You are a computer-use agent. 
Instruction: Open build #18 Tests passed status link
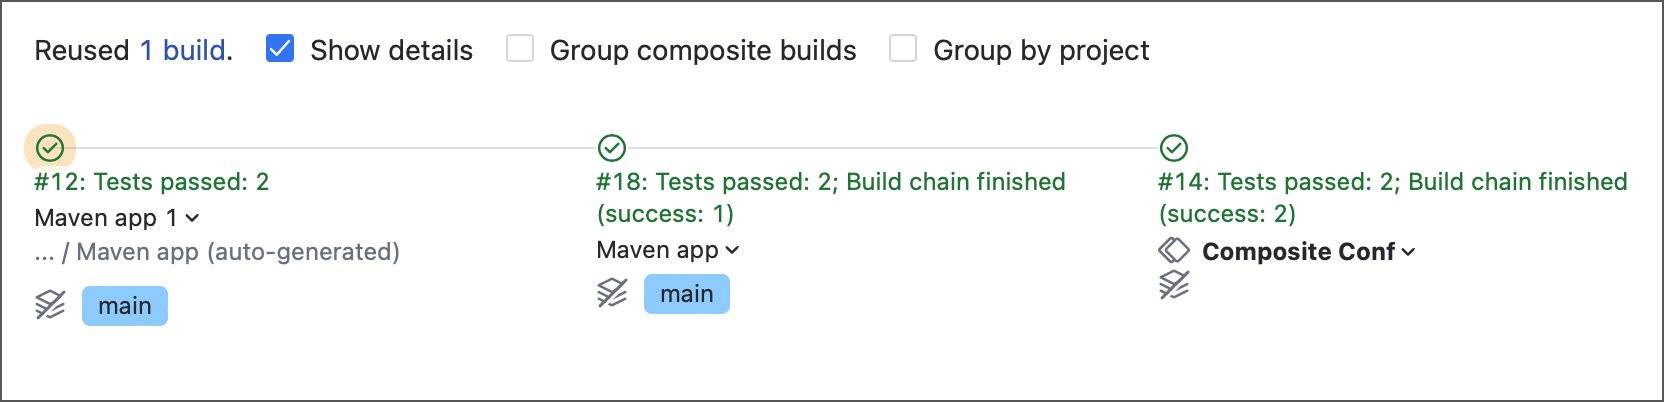click(x=830, y=182)
